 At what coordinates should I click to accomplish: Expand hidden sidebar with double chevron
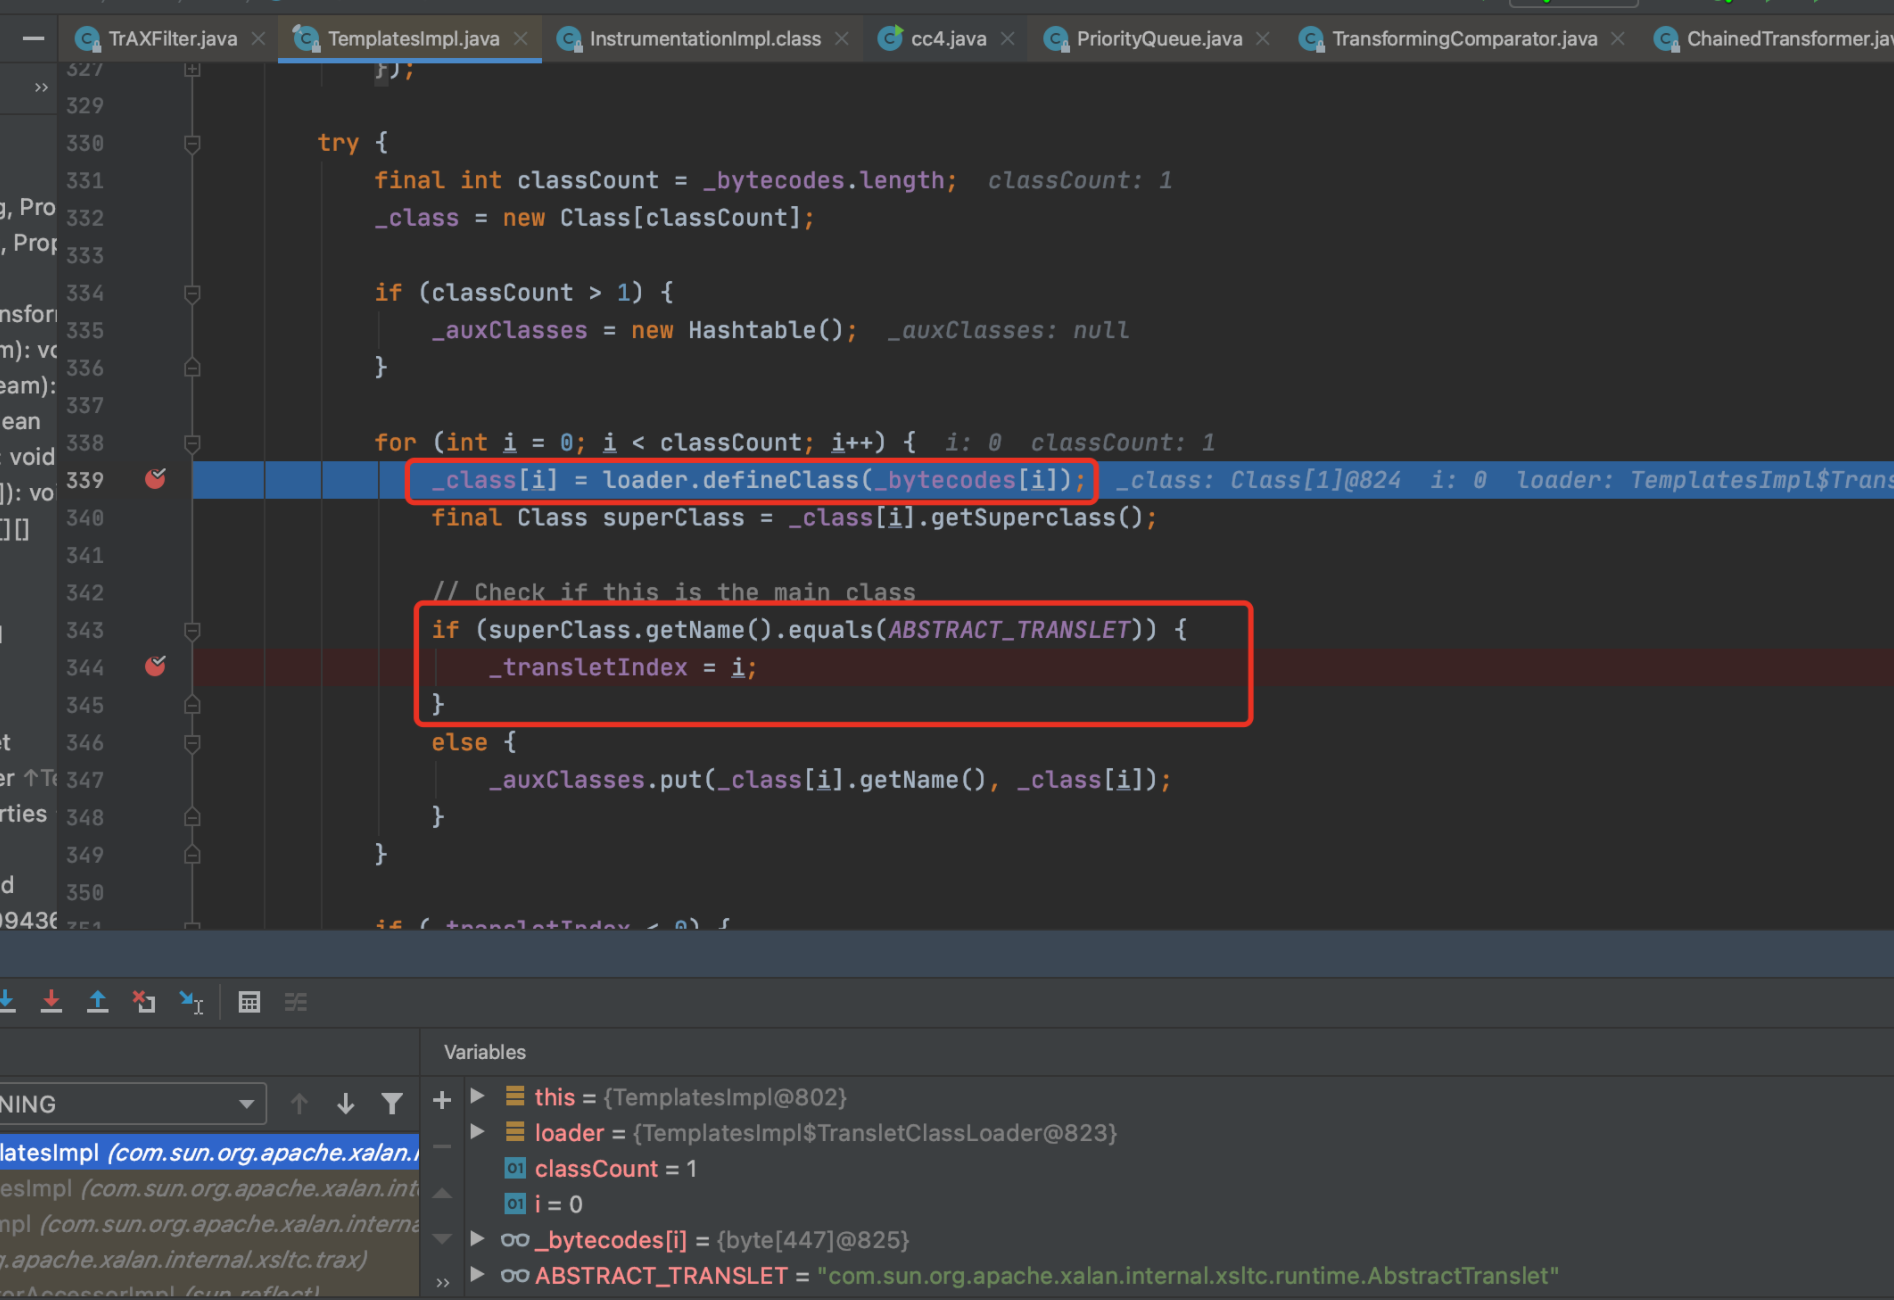click(x=41, y=87)
